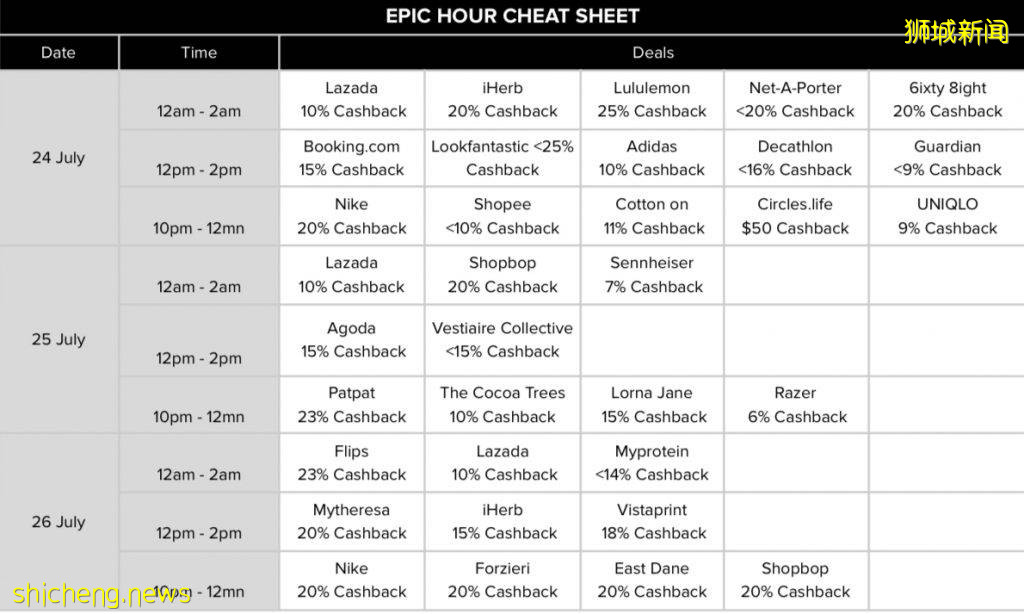
Task: Select the Sennheiser 7% Cashback cell
Action: [652, 275]
